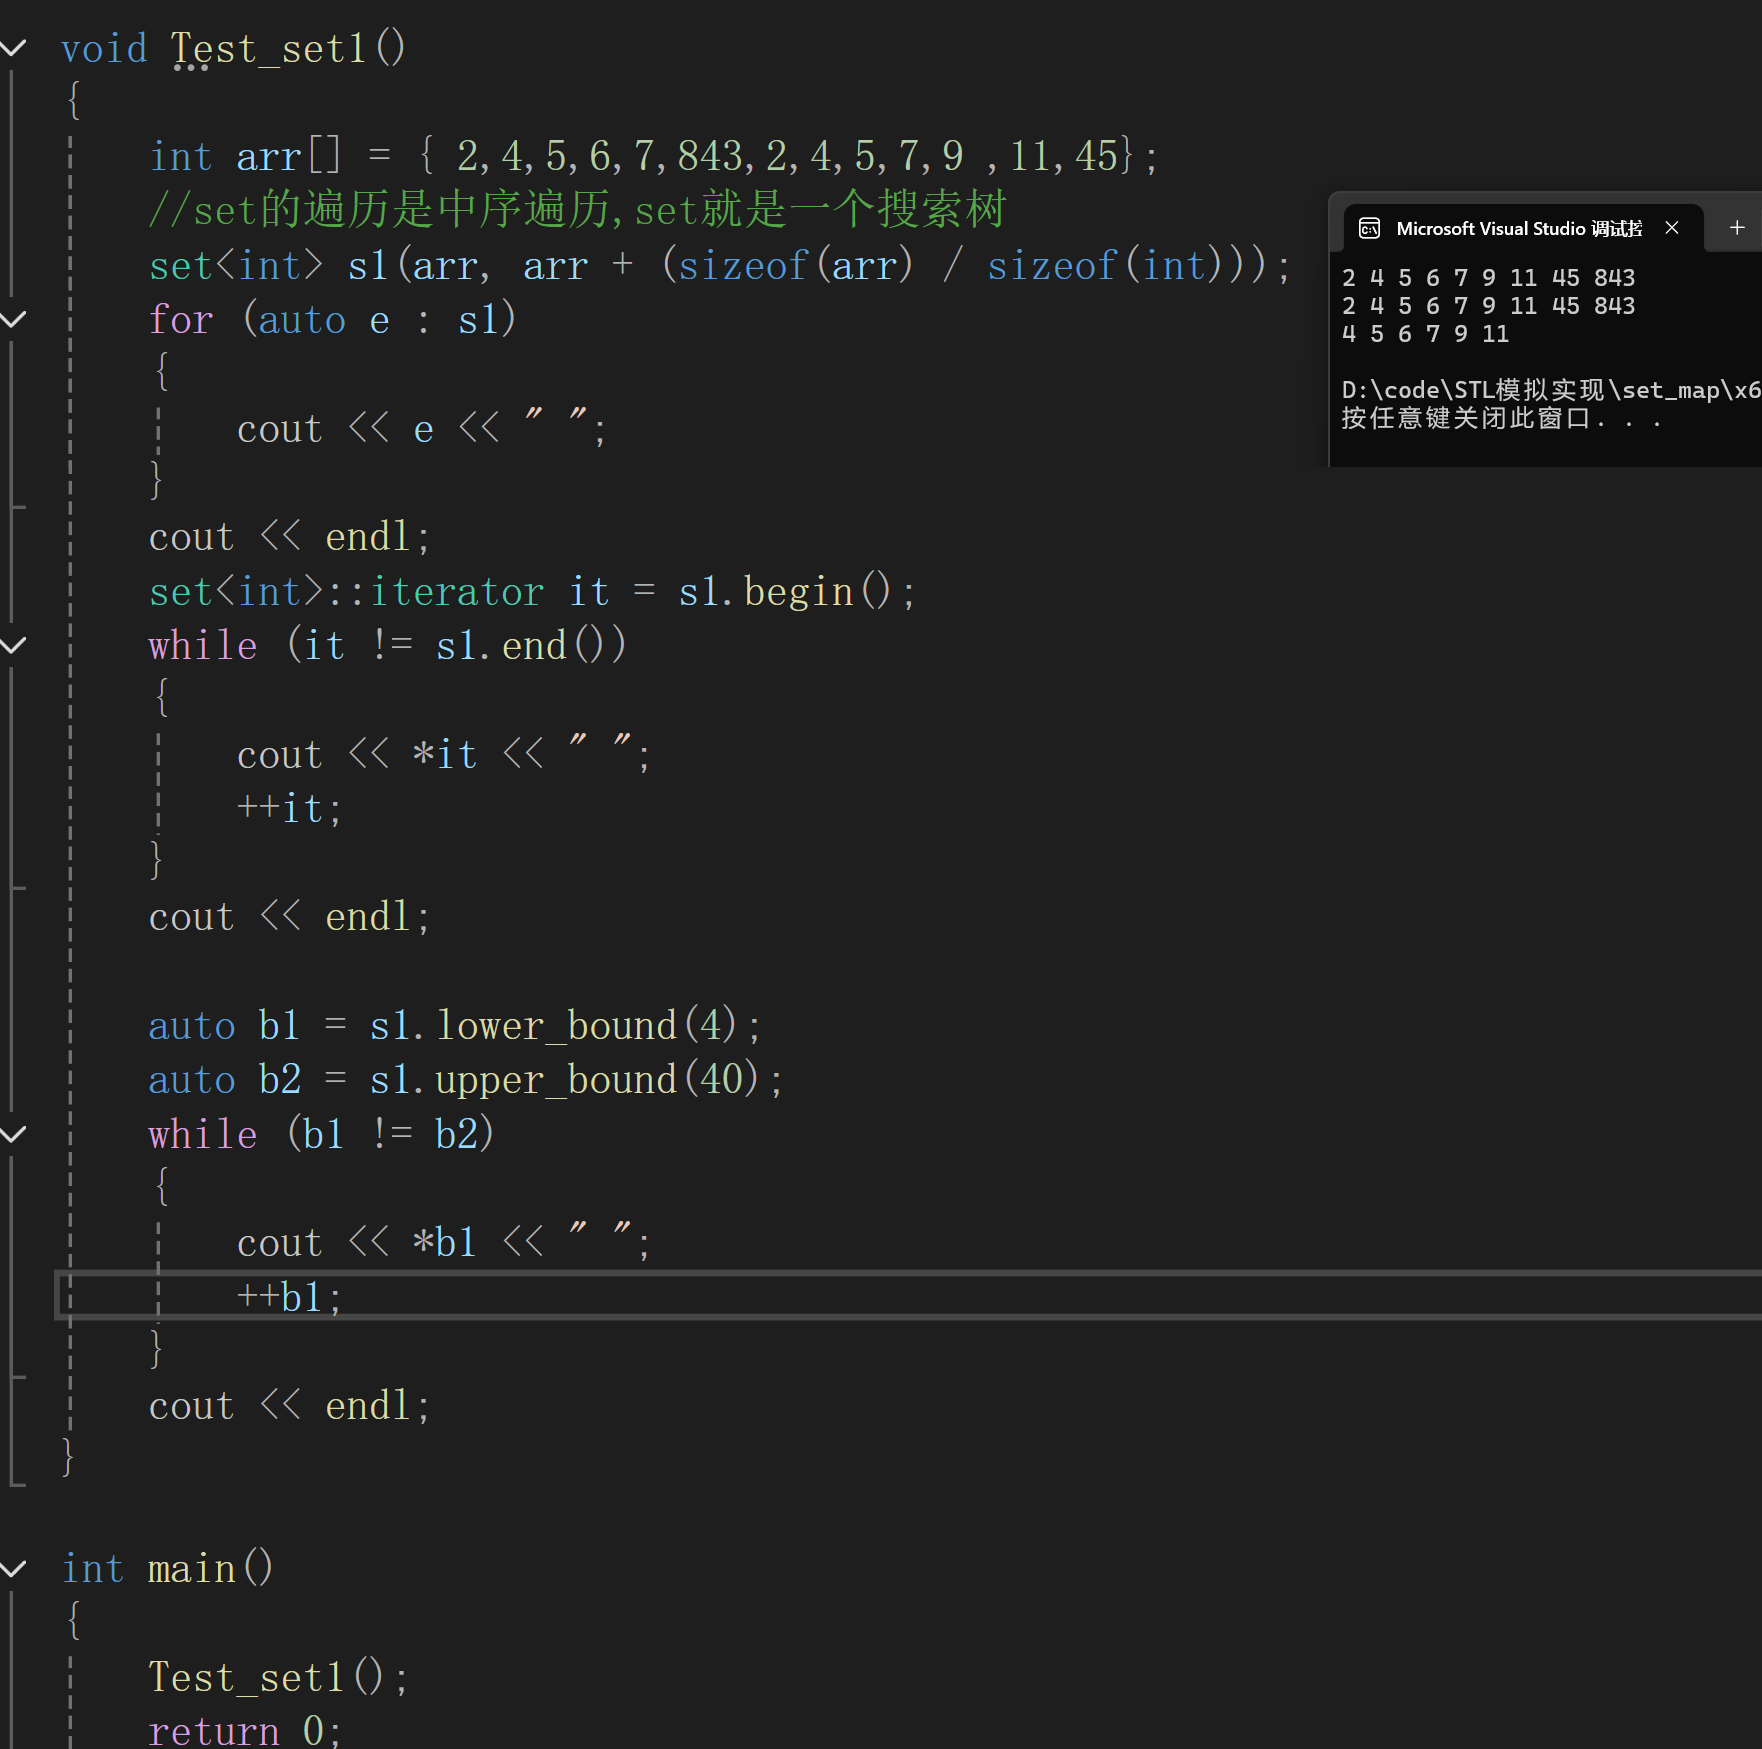Click the console terminal icon in tab
The height and width of the screenshot is (1749, 1762).
tap(1369, 229)
